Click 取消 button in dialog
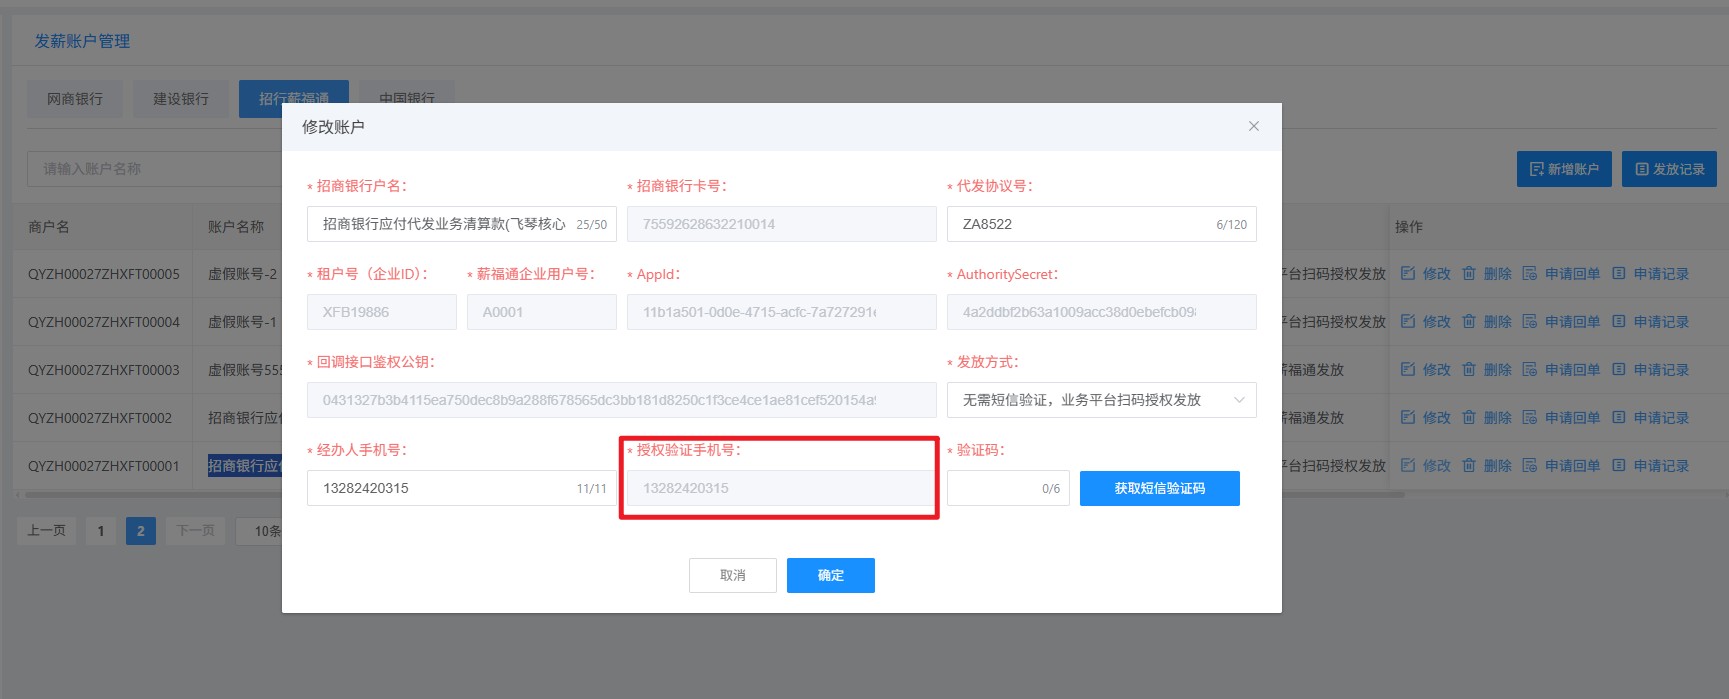The image size is (1729, 699). click(733, 575)
